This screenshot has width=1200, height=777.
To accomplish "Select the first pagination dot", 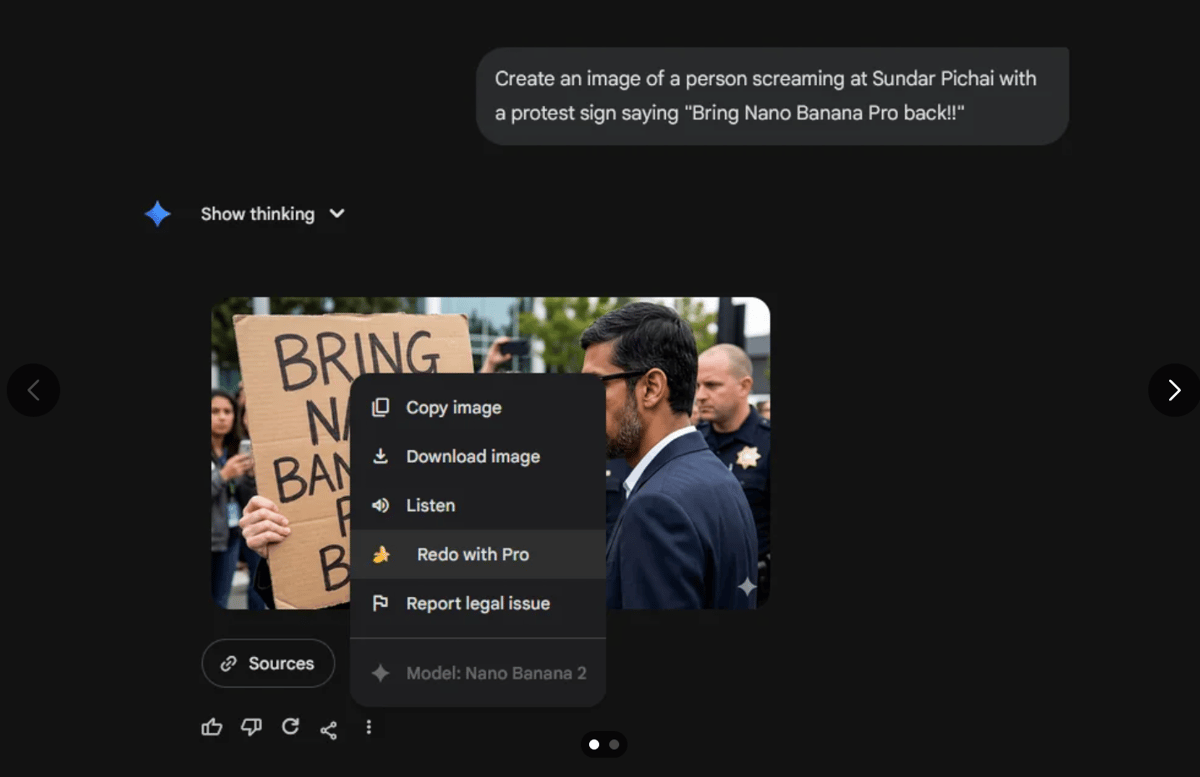I will tap(594, 744).
